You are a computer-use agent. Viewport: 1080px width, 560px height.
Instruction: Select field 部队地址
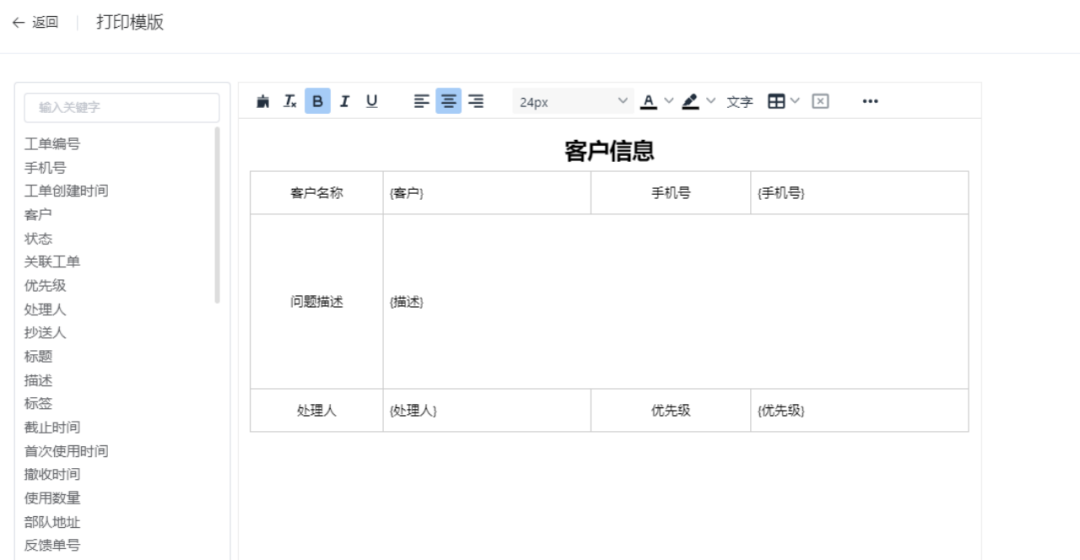[x=52, y=522]
